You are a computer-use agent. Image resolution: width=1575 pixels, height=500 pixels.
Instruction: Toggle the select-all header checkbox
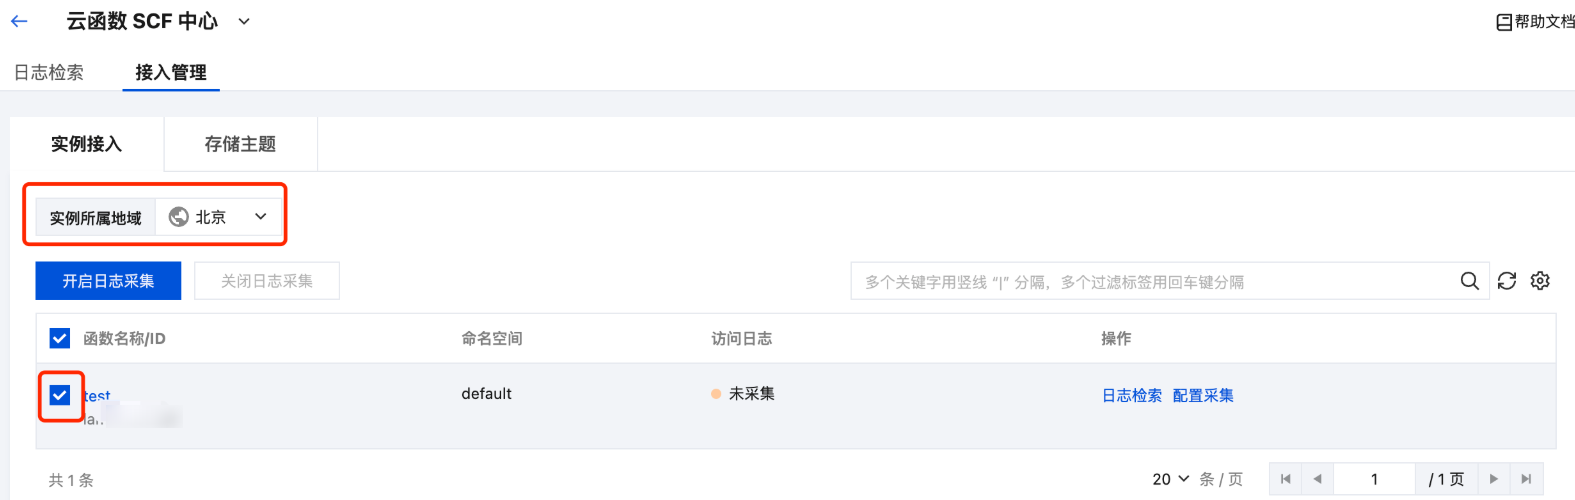(60, 338)
